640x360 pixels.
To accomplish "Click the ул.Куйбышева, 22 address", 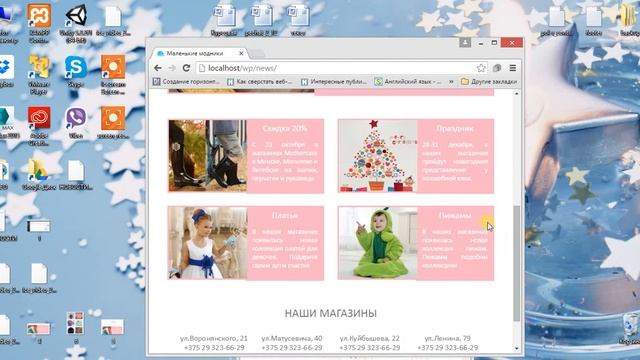I will 370,338.
